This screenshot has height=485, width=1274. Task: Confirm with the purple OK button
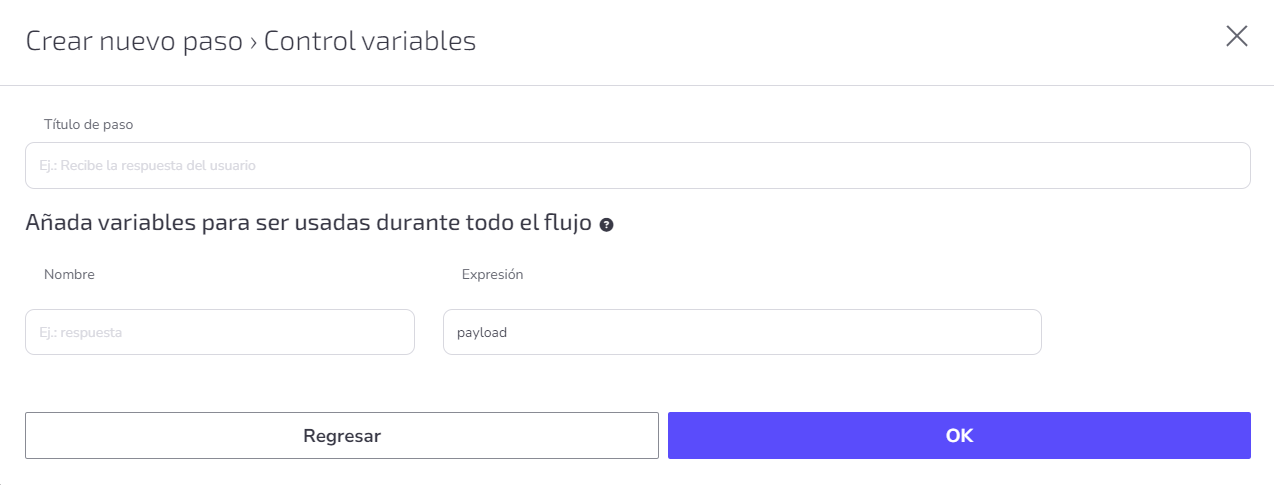959,436
